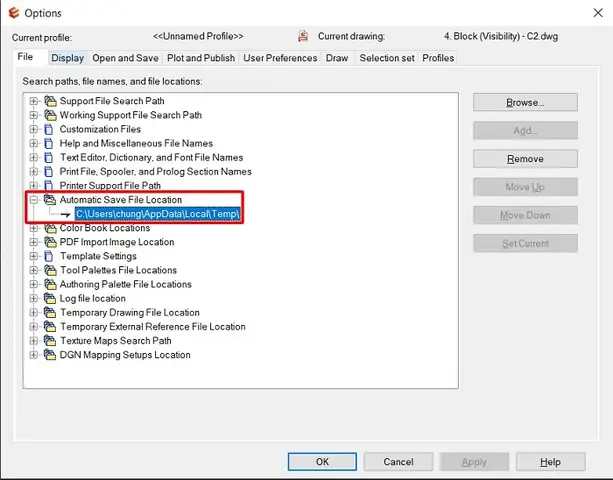Click the DGN Mapping Setups Location icon
This screenshot has height=480, width=613.
coord(50,355)
